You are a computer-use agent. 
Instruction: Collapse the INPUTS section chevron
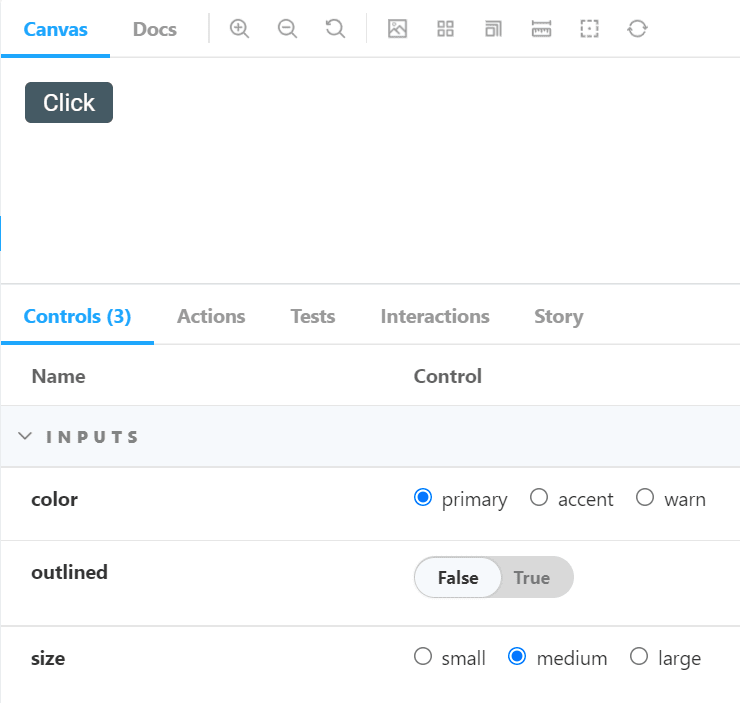coord(25,436)
